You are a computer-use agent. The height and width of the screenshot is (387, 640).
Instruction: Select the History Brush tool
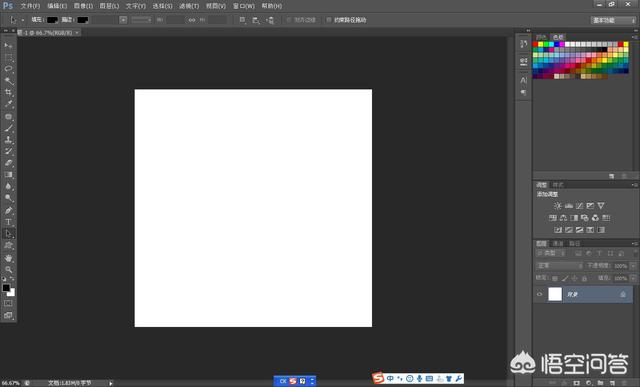(8, 151)
